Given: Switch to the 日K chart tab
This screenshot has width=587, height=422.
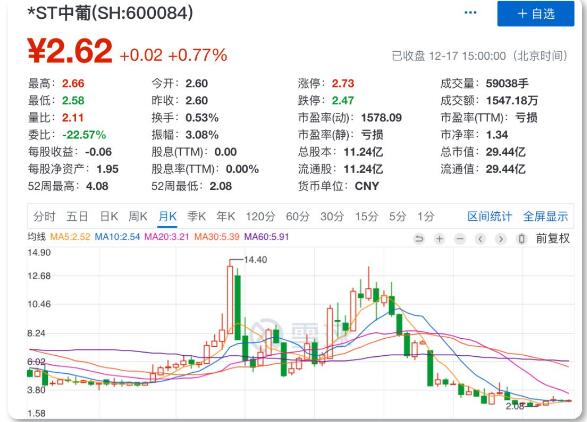Looking at the screenshot, I should point(109,216).
